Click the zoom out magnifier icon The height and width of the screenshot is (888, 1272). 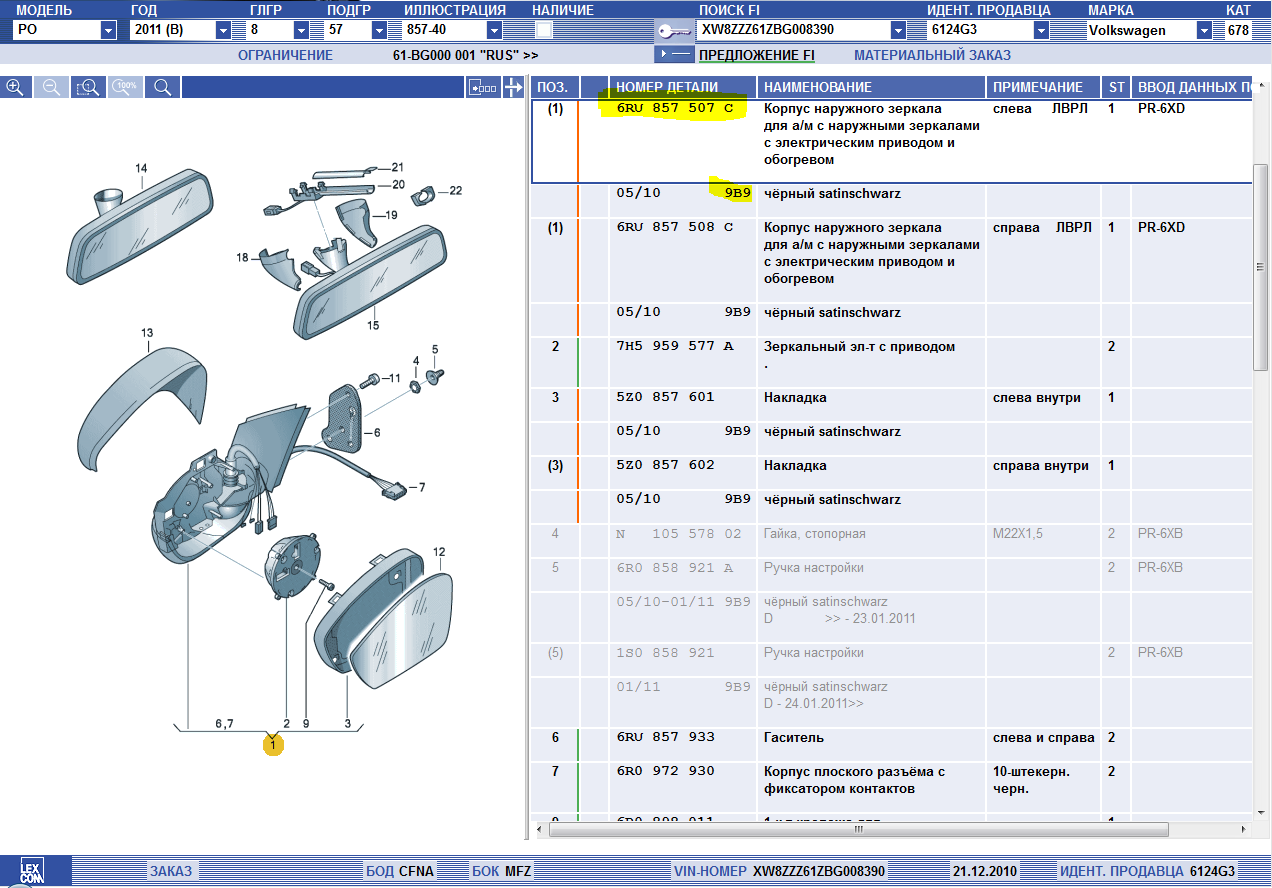point(52,87)
